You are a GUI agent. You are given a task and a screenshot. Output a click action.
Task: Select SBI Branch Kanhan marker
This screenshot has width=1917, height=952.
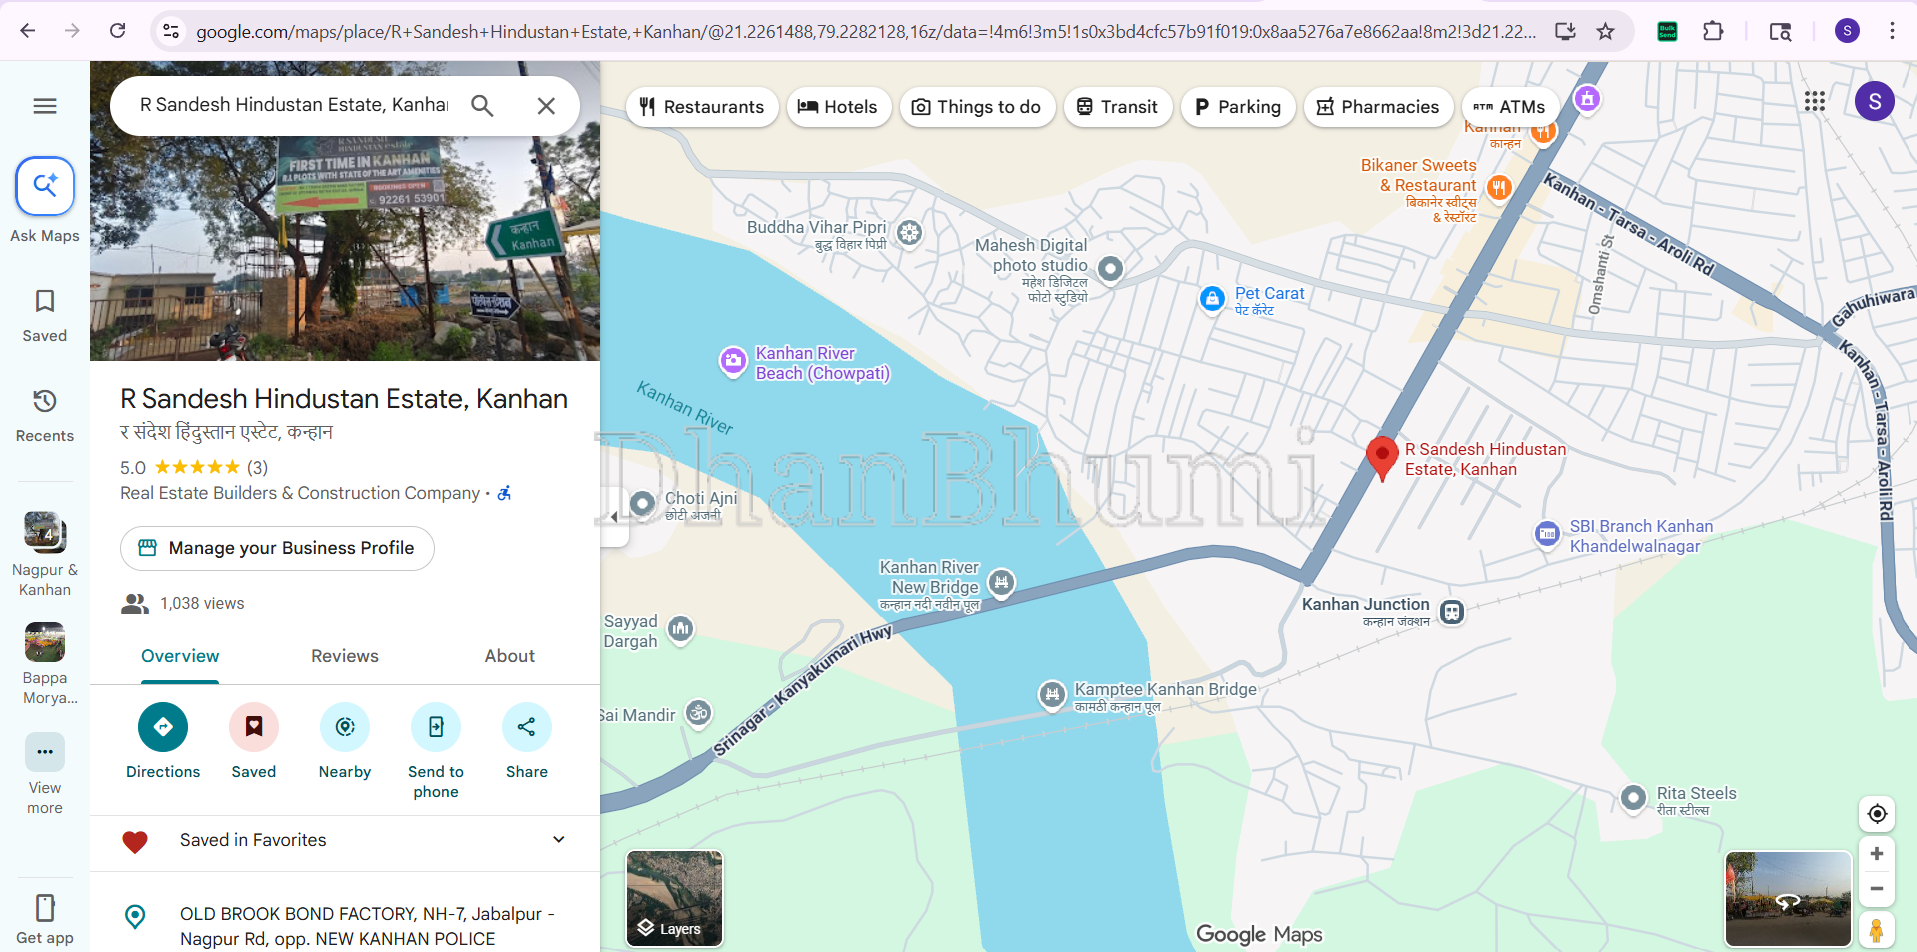click(x=1547, y=534)
